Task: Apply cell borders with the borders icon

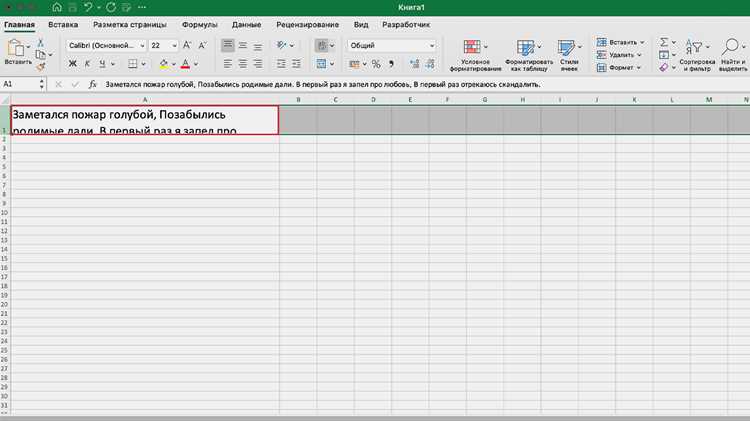Action: coord(132,64)
